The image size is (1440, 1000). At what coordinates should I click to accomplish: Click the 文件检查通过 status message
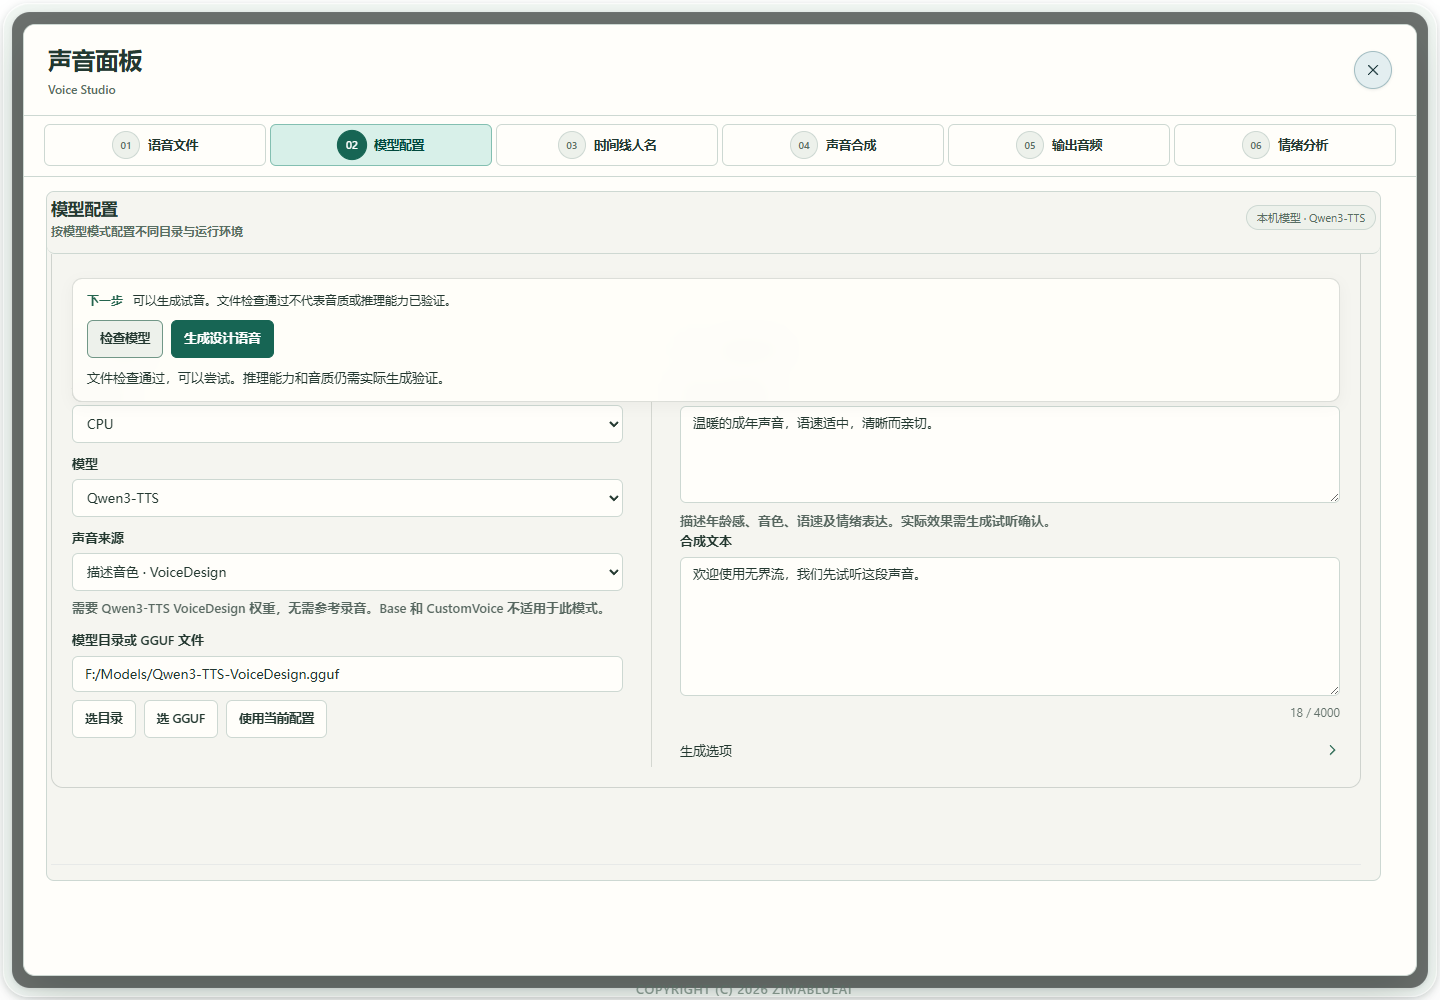pos(268,378)
